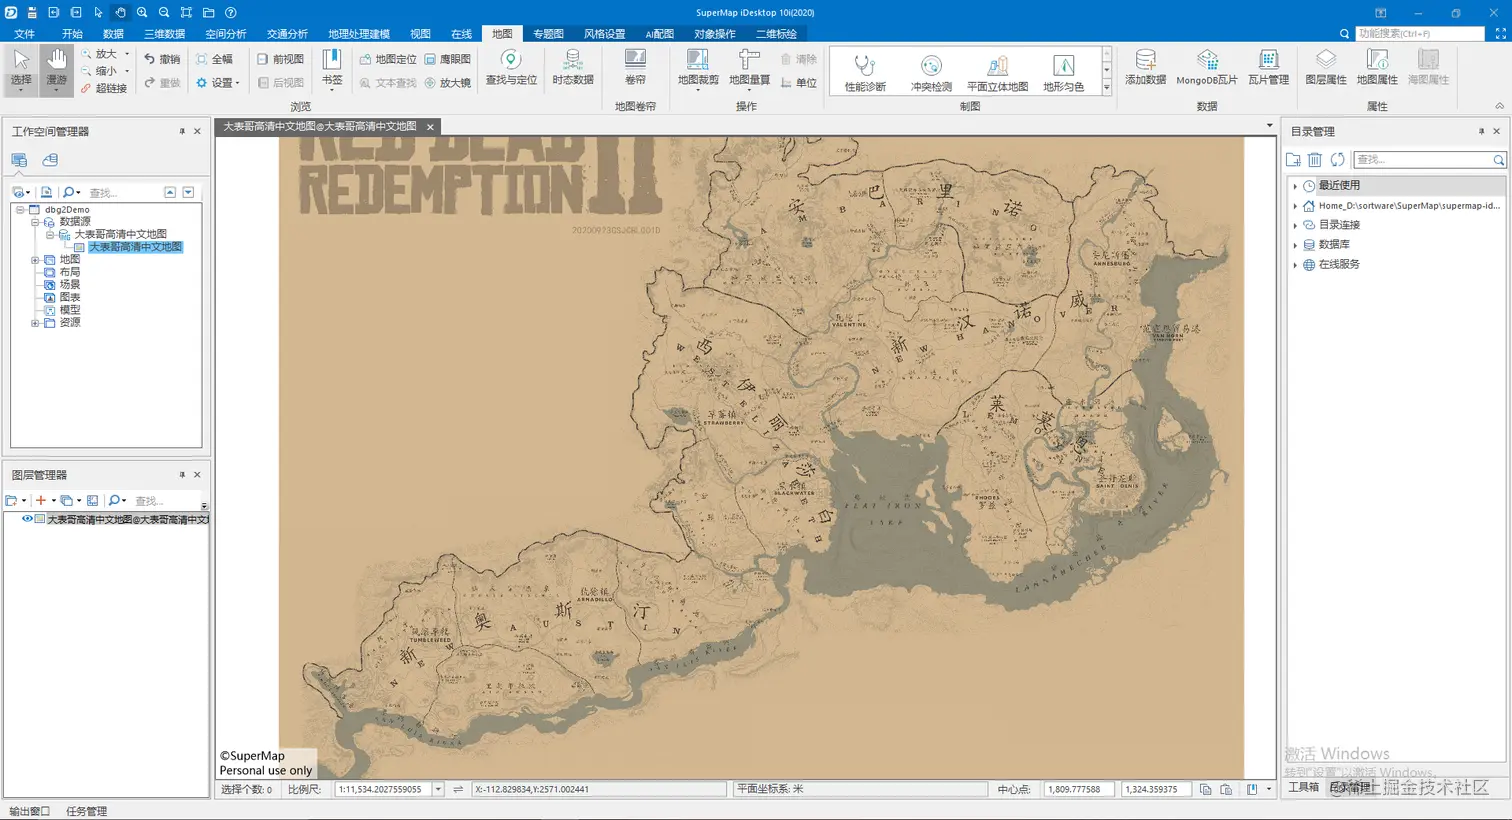Click the 缩小 zoom-out tool

[99, 71]
